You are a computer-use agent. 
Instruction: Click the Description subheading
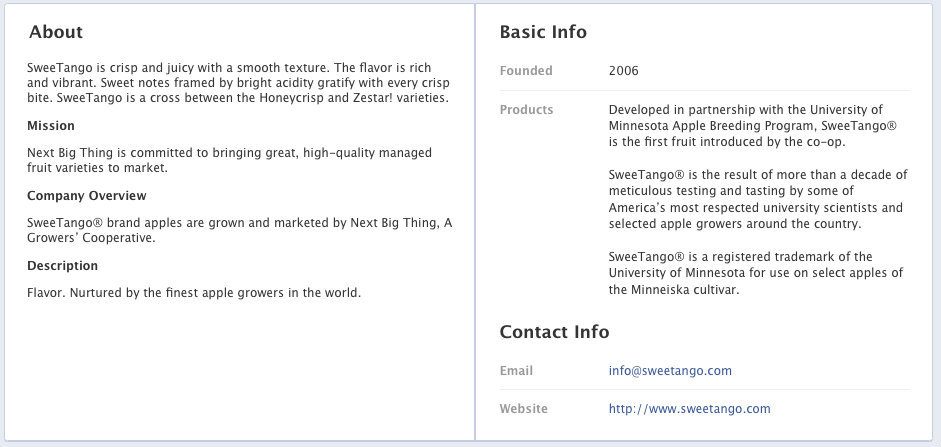click(x=63, y=266)
